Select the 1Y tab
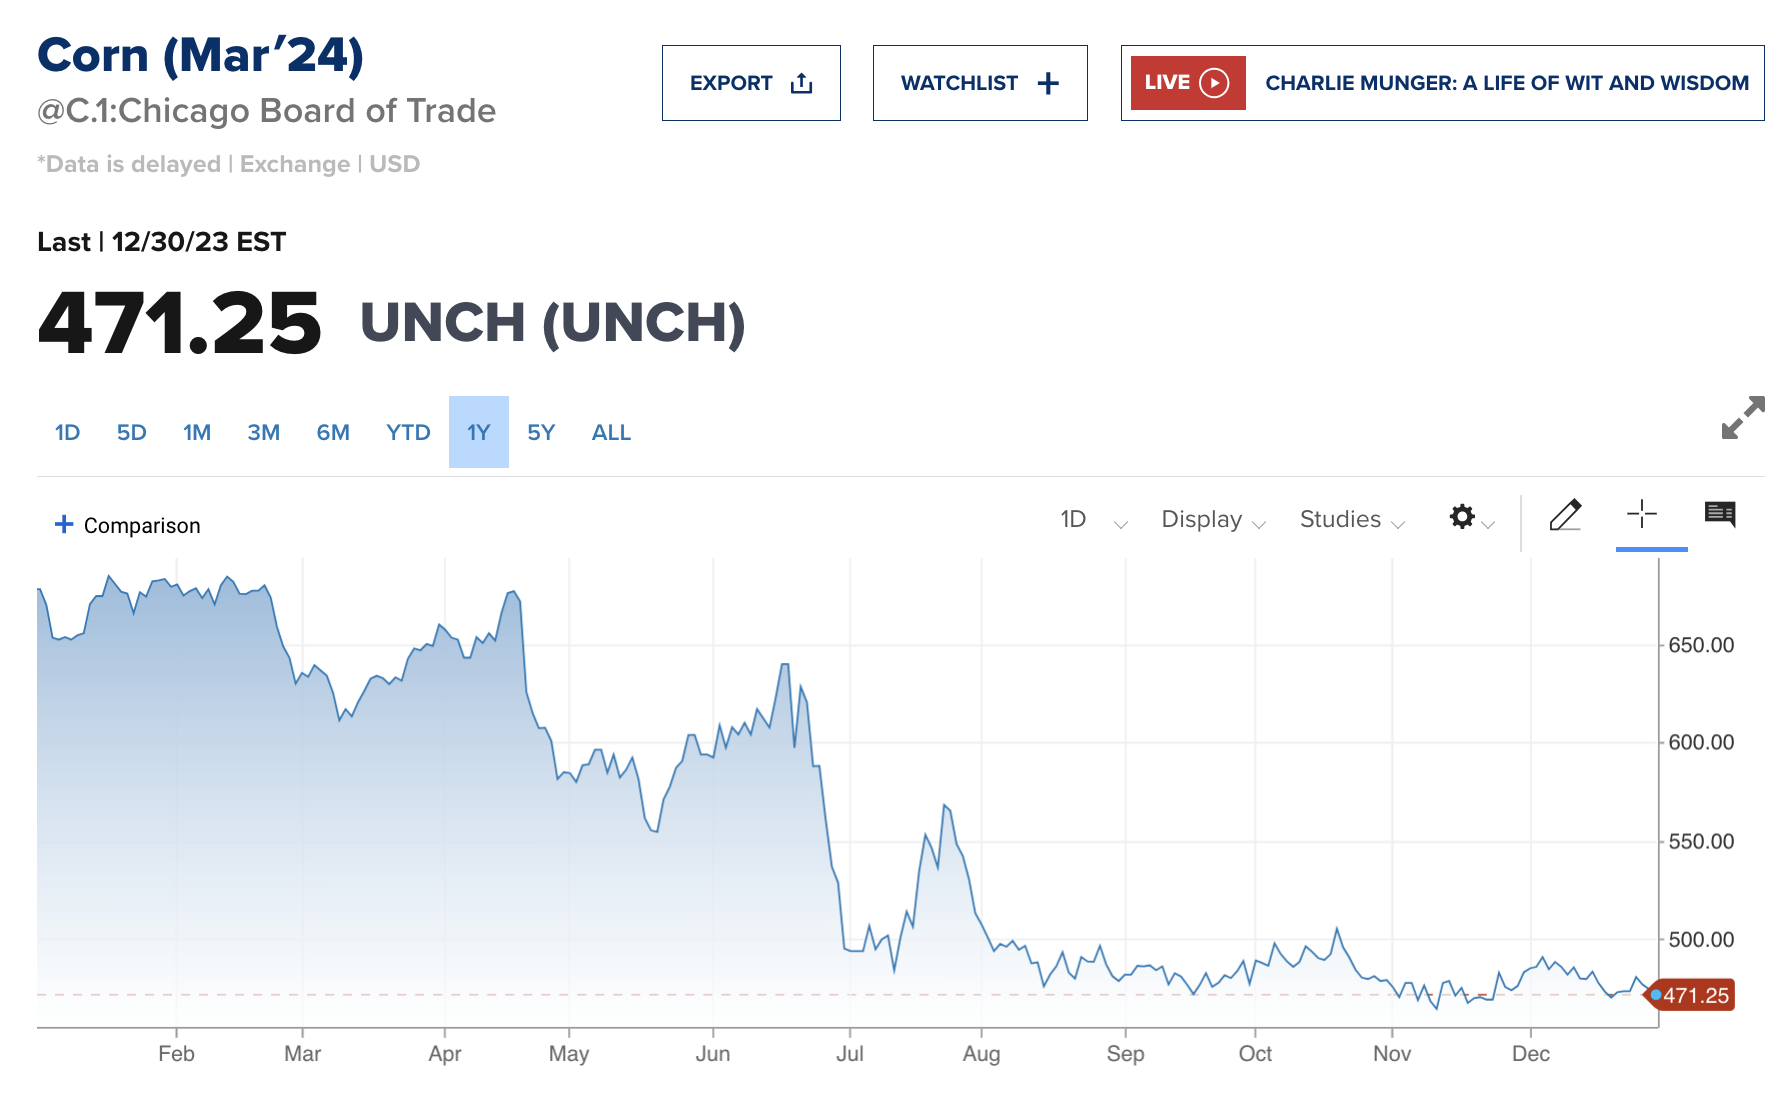 point(478,432)
